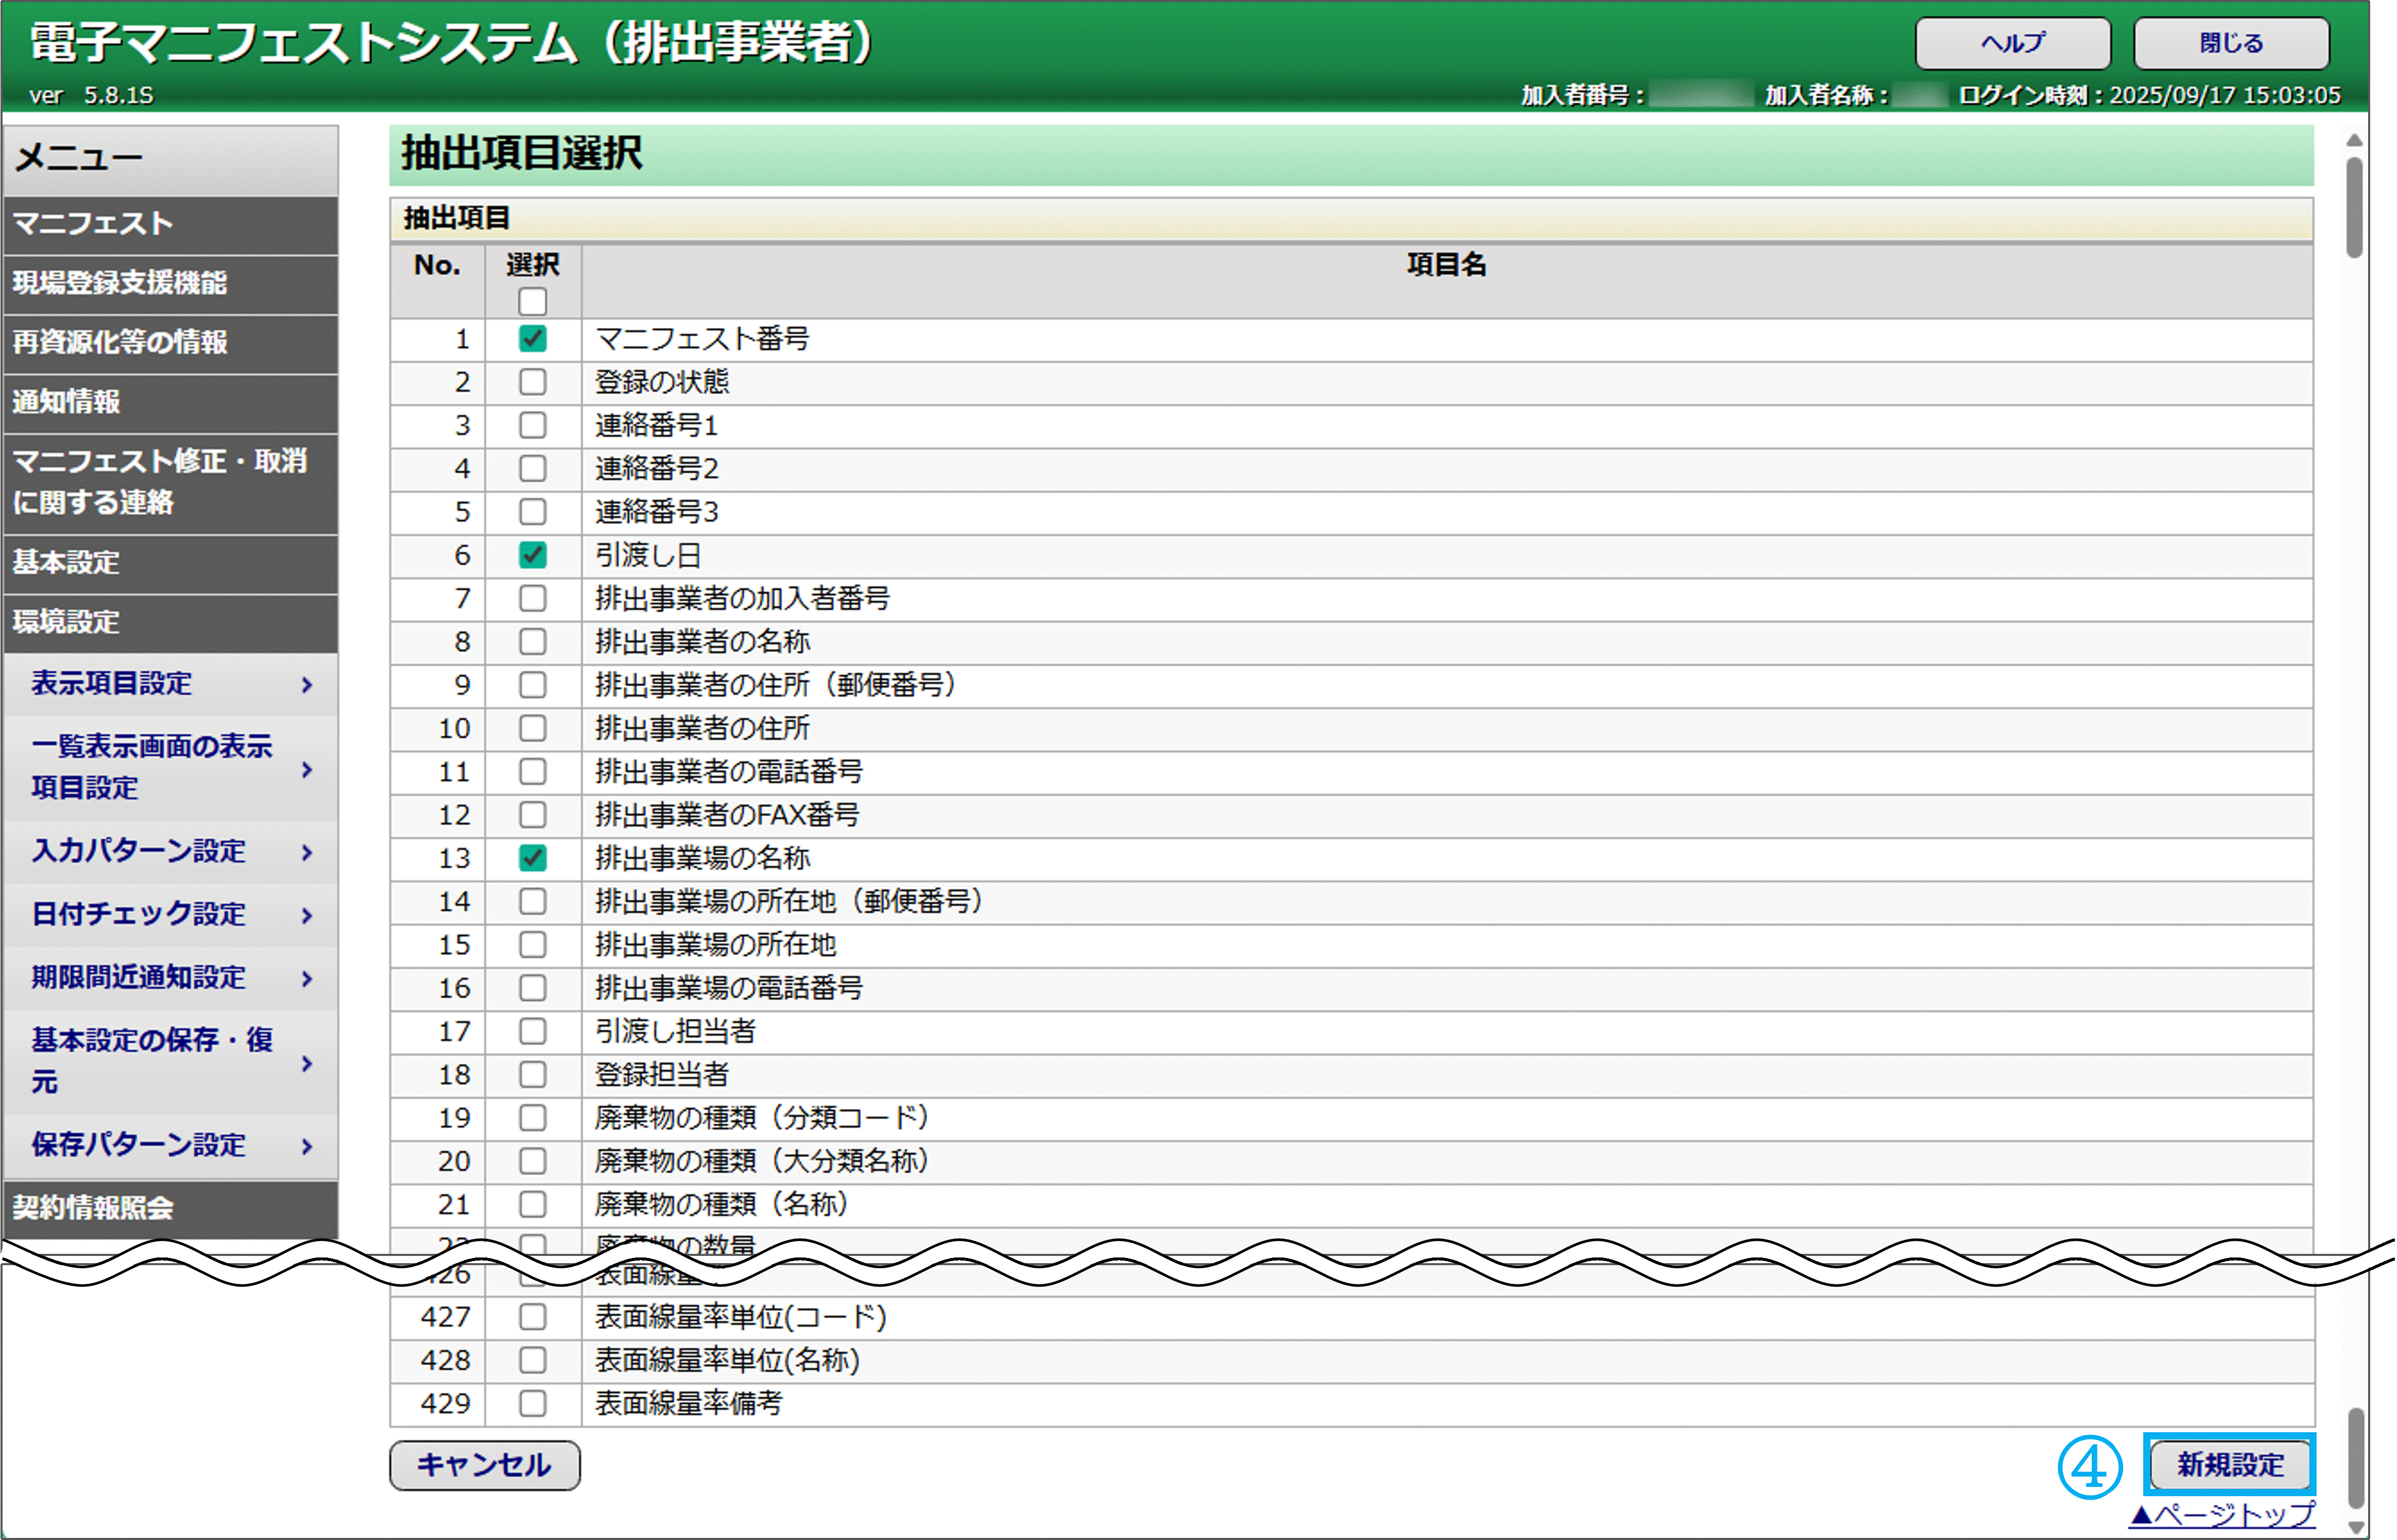This screenshot has width=2397, height=1540.
Task: Toggle the select-all checkbox in the 選択 header
Action: click(532, 301)
